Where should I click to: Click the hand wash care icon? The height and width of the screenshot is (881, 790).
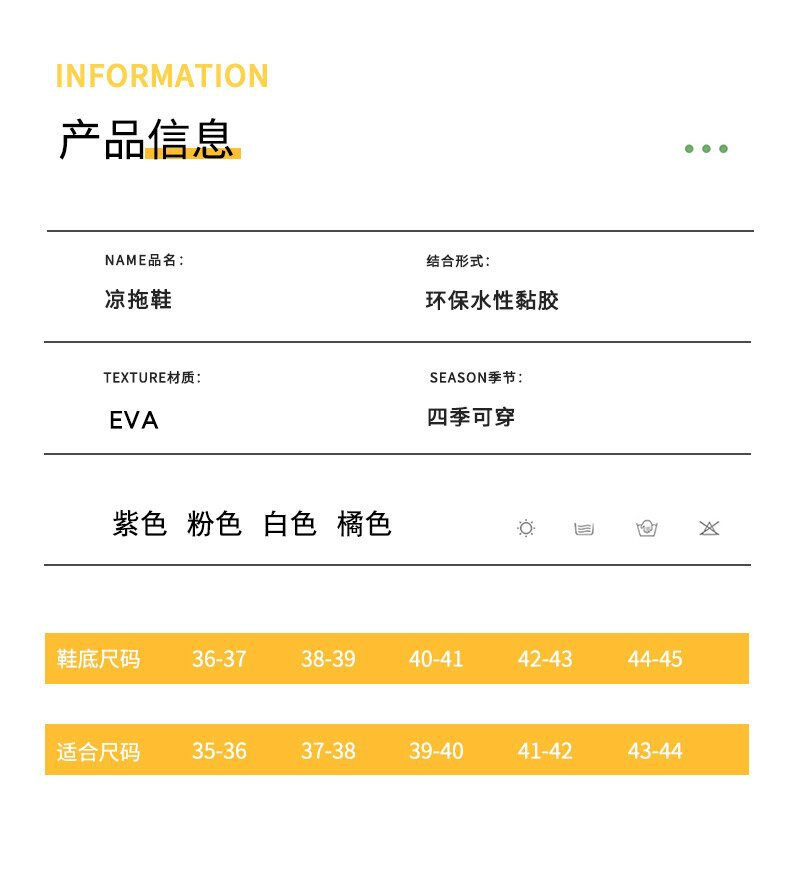647,528
